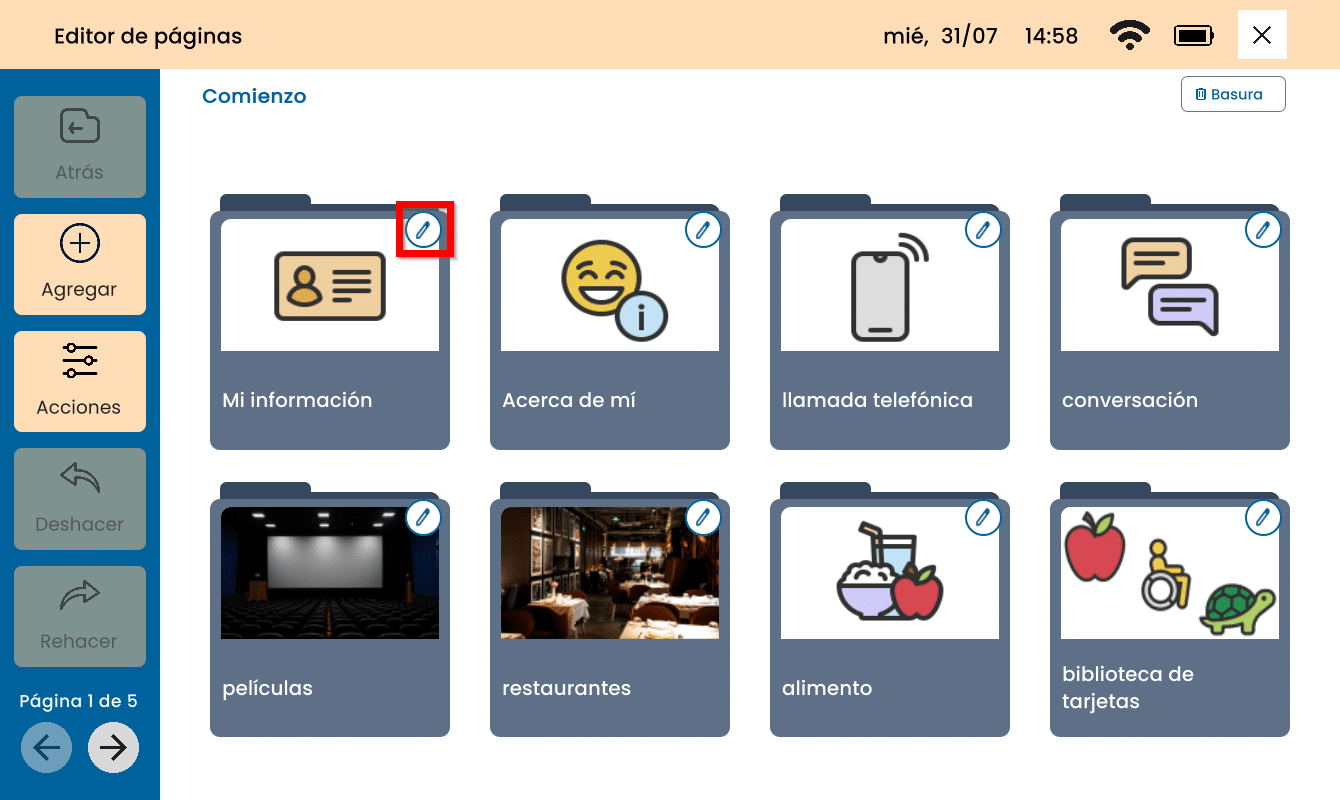
Task: Edit the Acerca de mí folder via pencil
Action: [703, 230]
